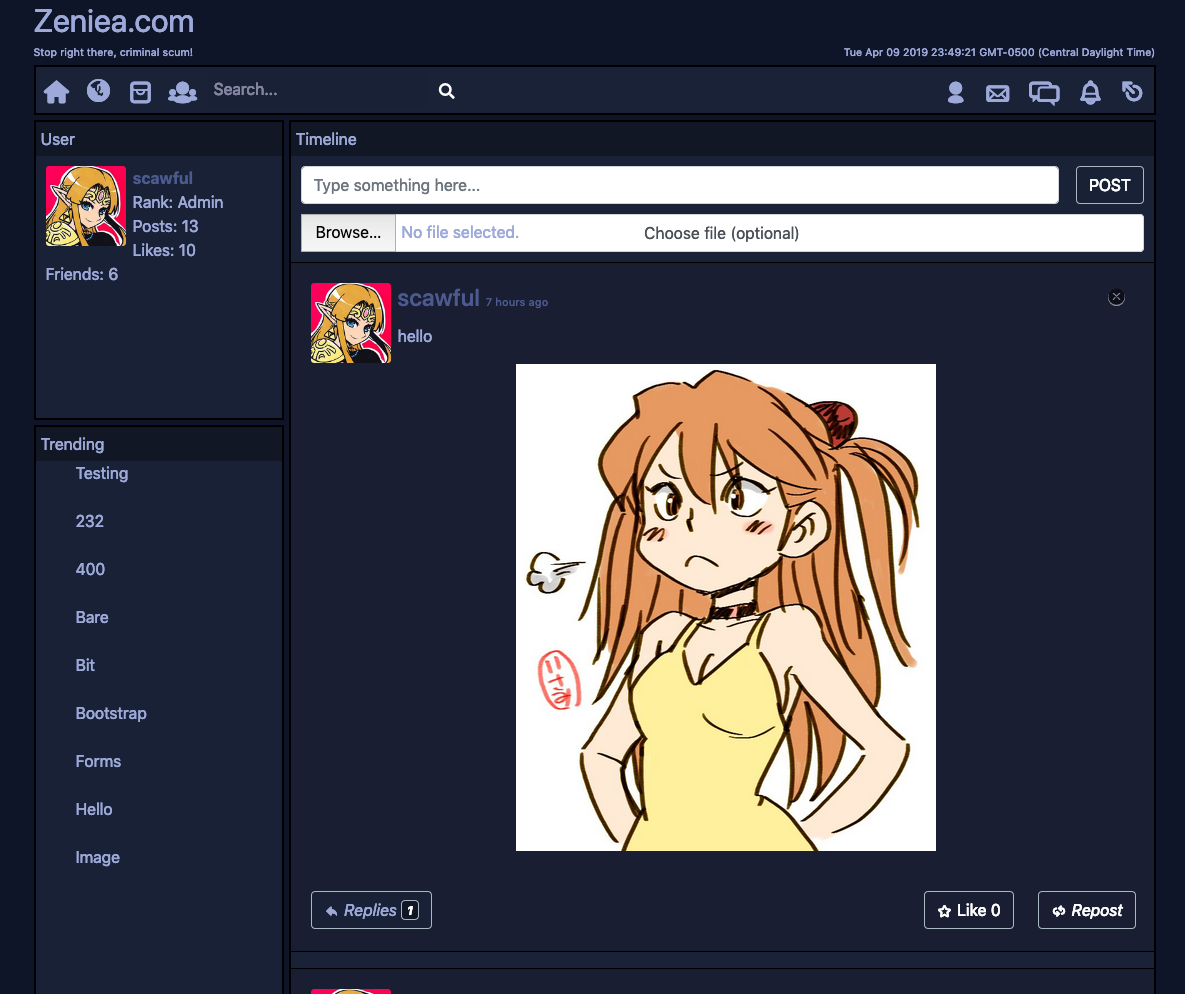The height and width of the screenshot is (994, 1185).
Task: Like the hello post
Action: [x=969, y=910]
